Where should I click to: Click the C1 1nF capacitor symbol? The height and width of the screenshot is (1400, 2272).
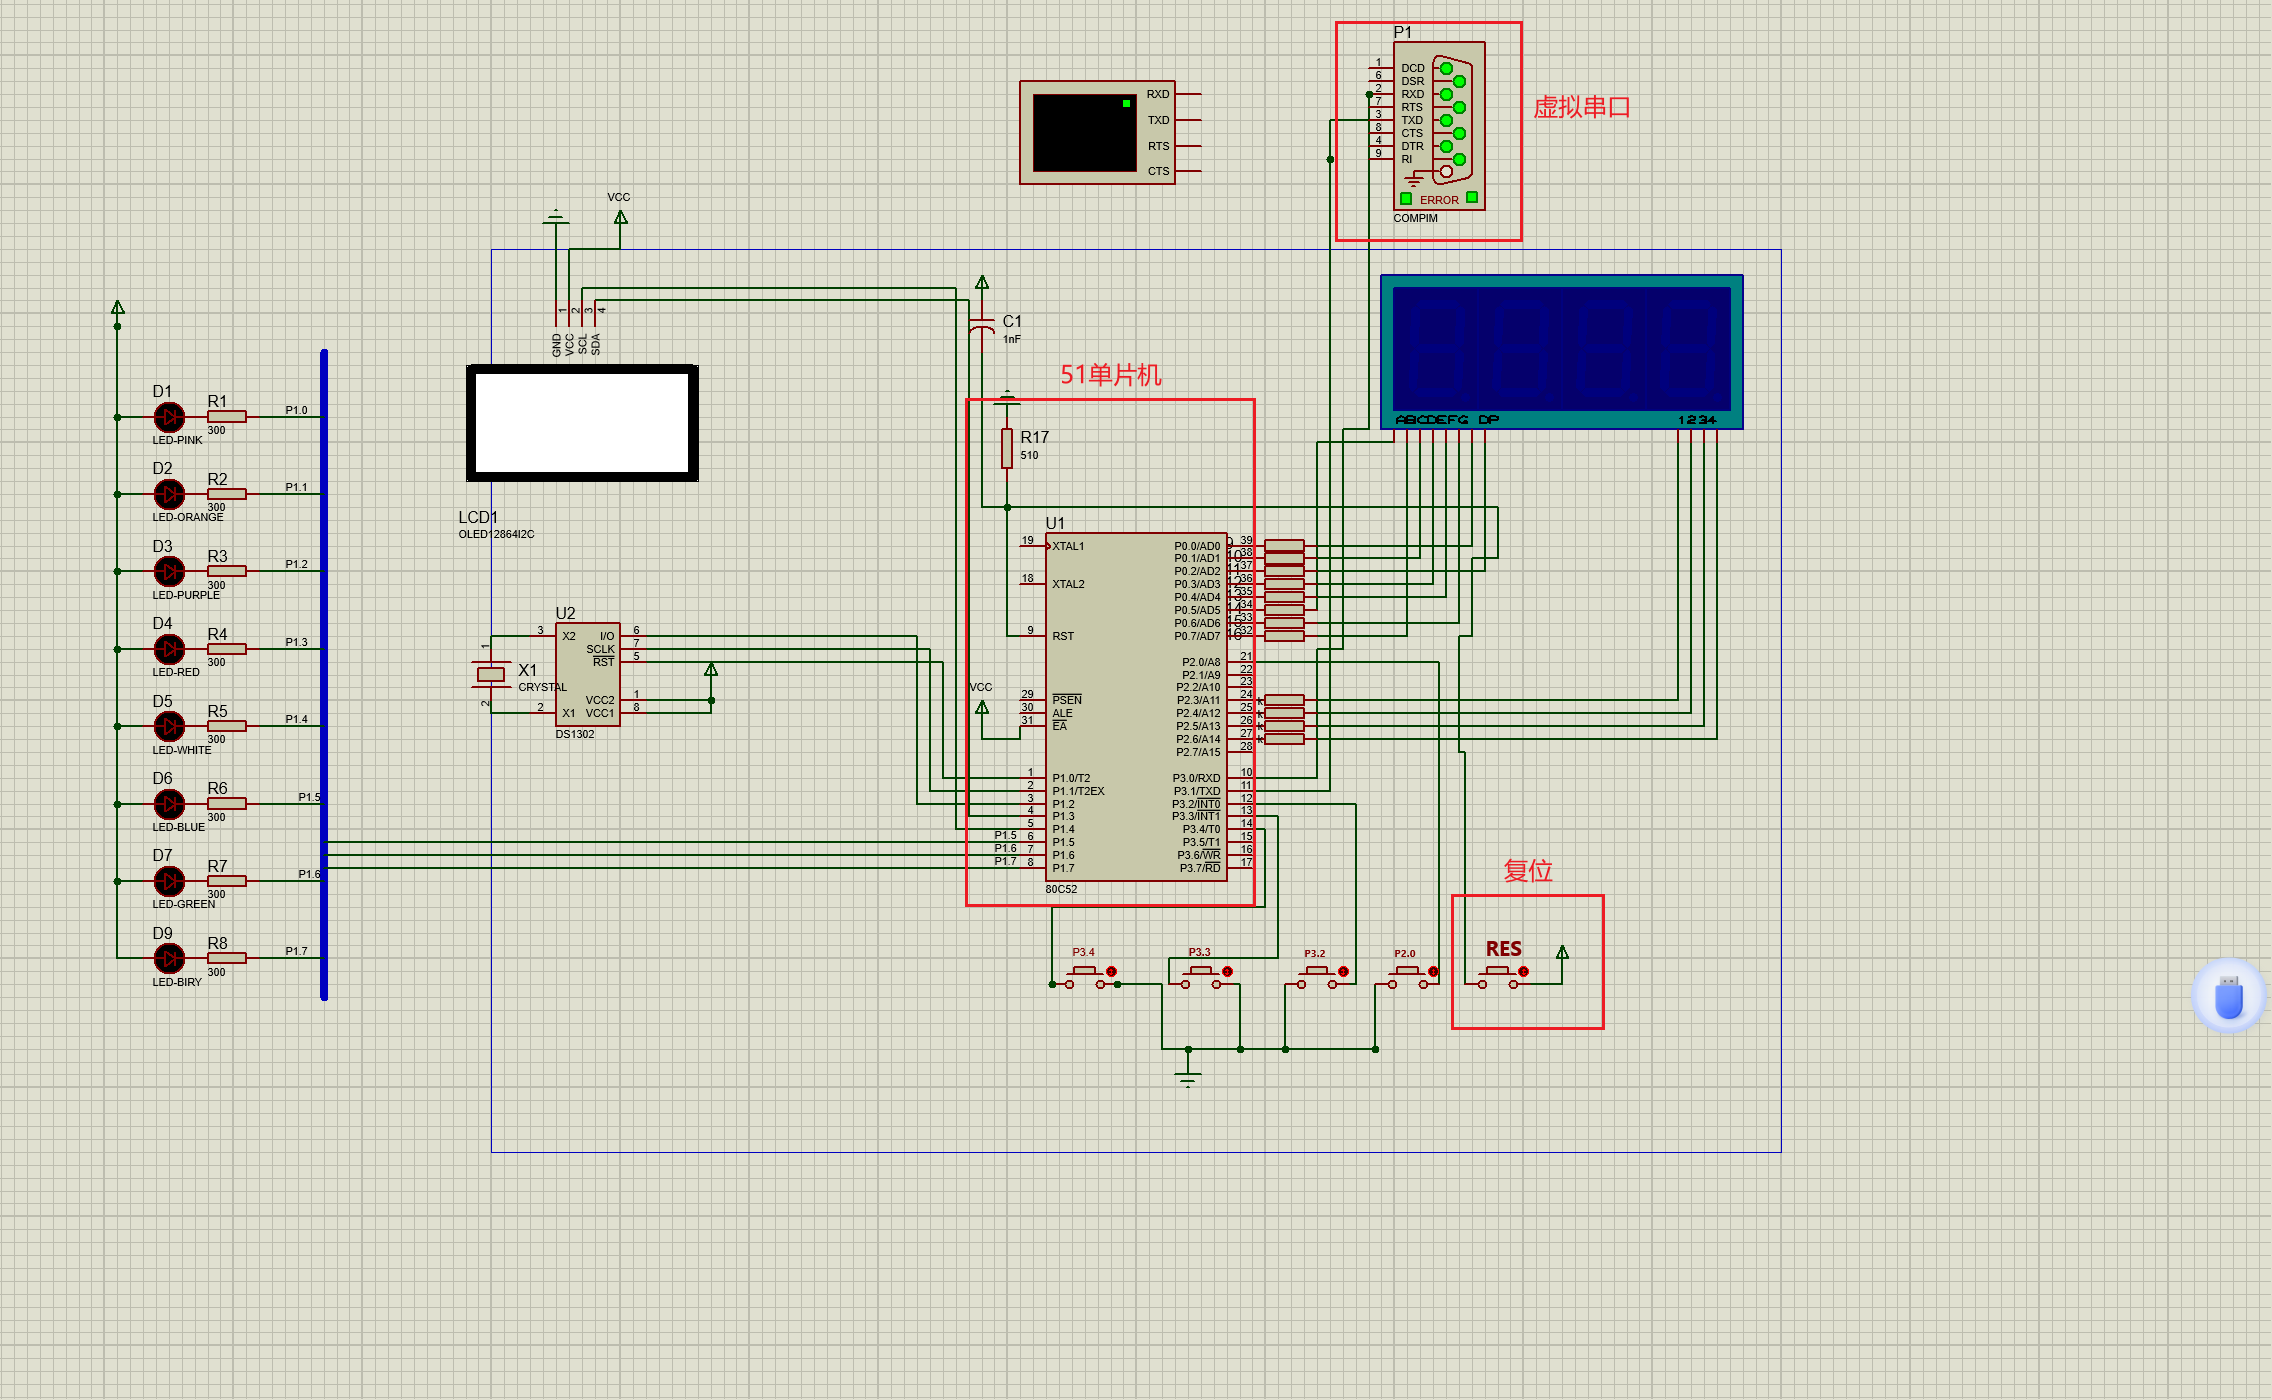tap(982, 327)
